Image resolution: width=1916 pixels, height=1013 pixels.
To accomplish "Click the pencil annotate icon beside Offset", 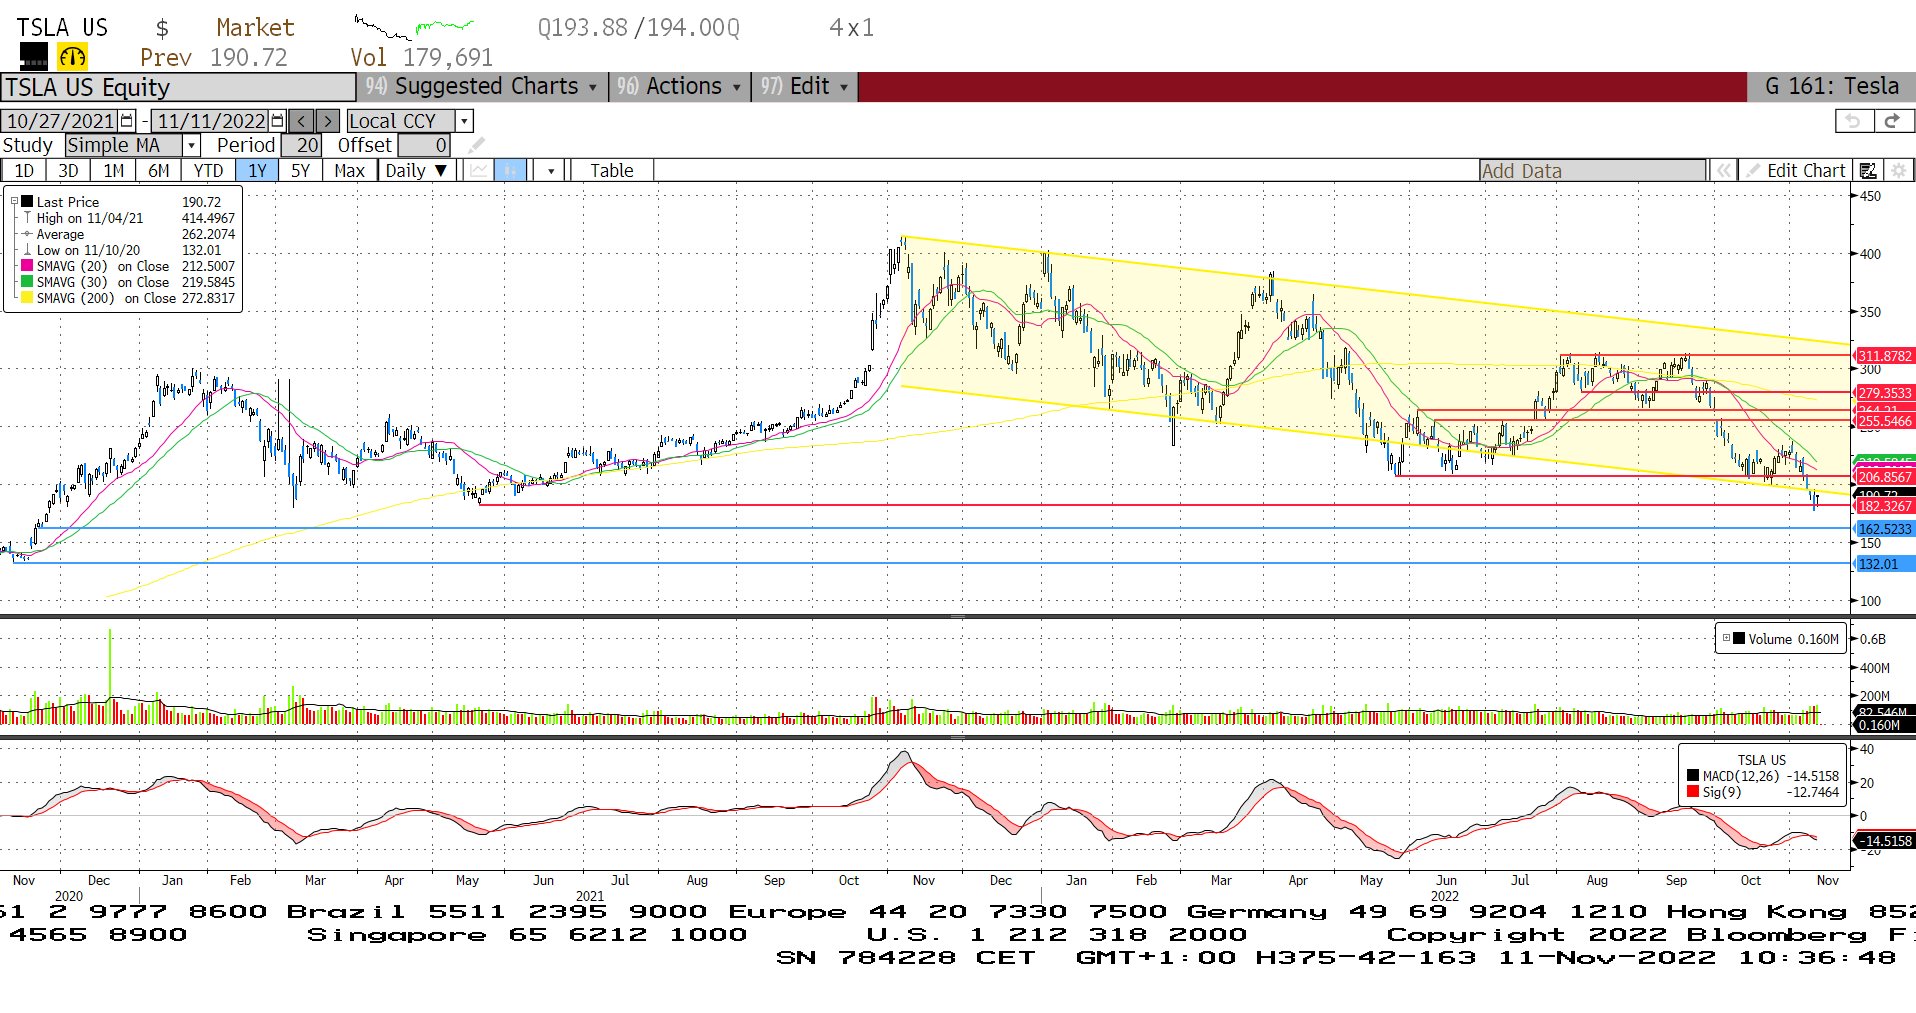I will coord(477,146).
